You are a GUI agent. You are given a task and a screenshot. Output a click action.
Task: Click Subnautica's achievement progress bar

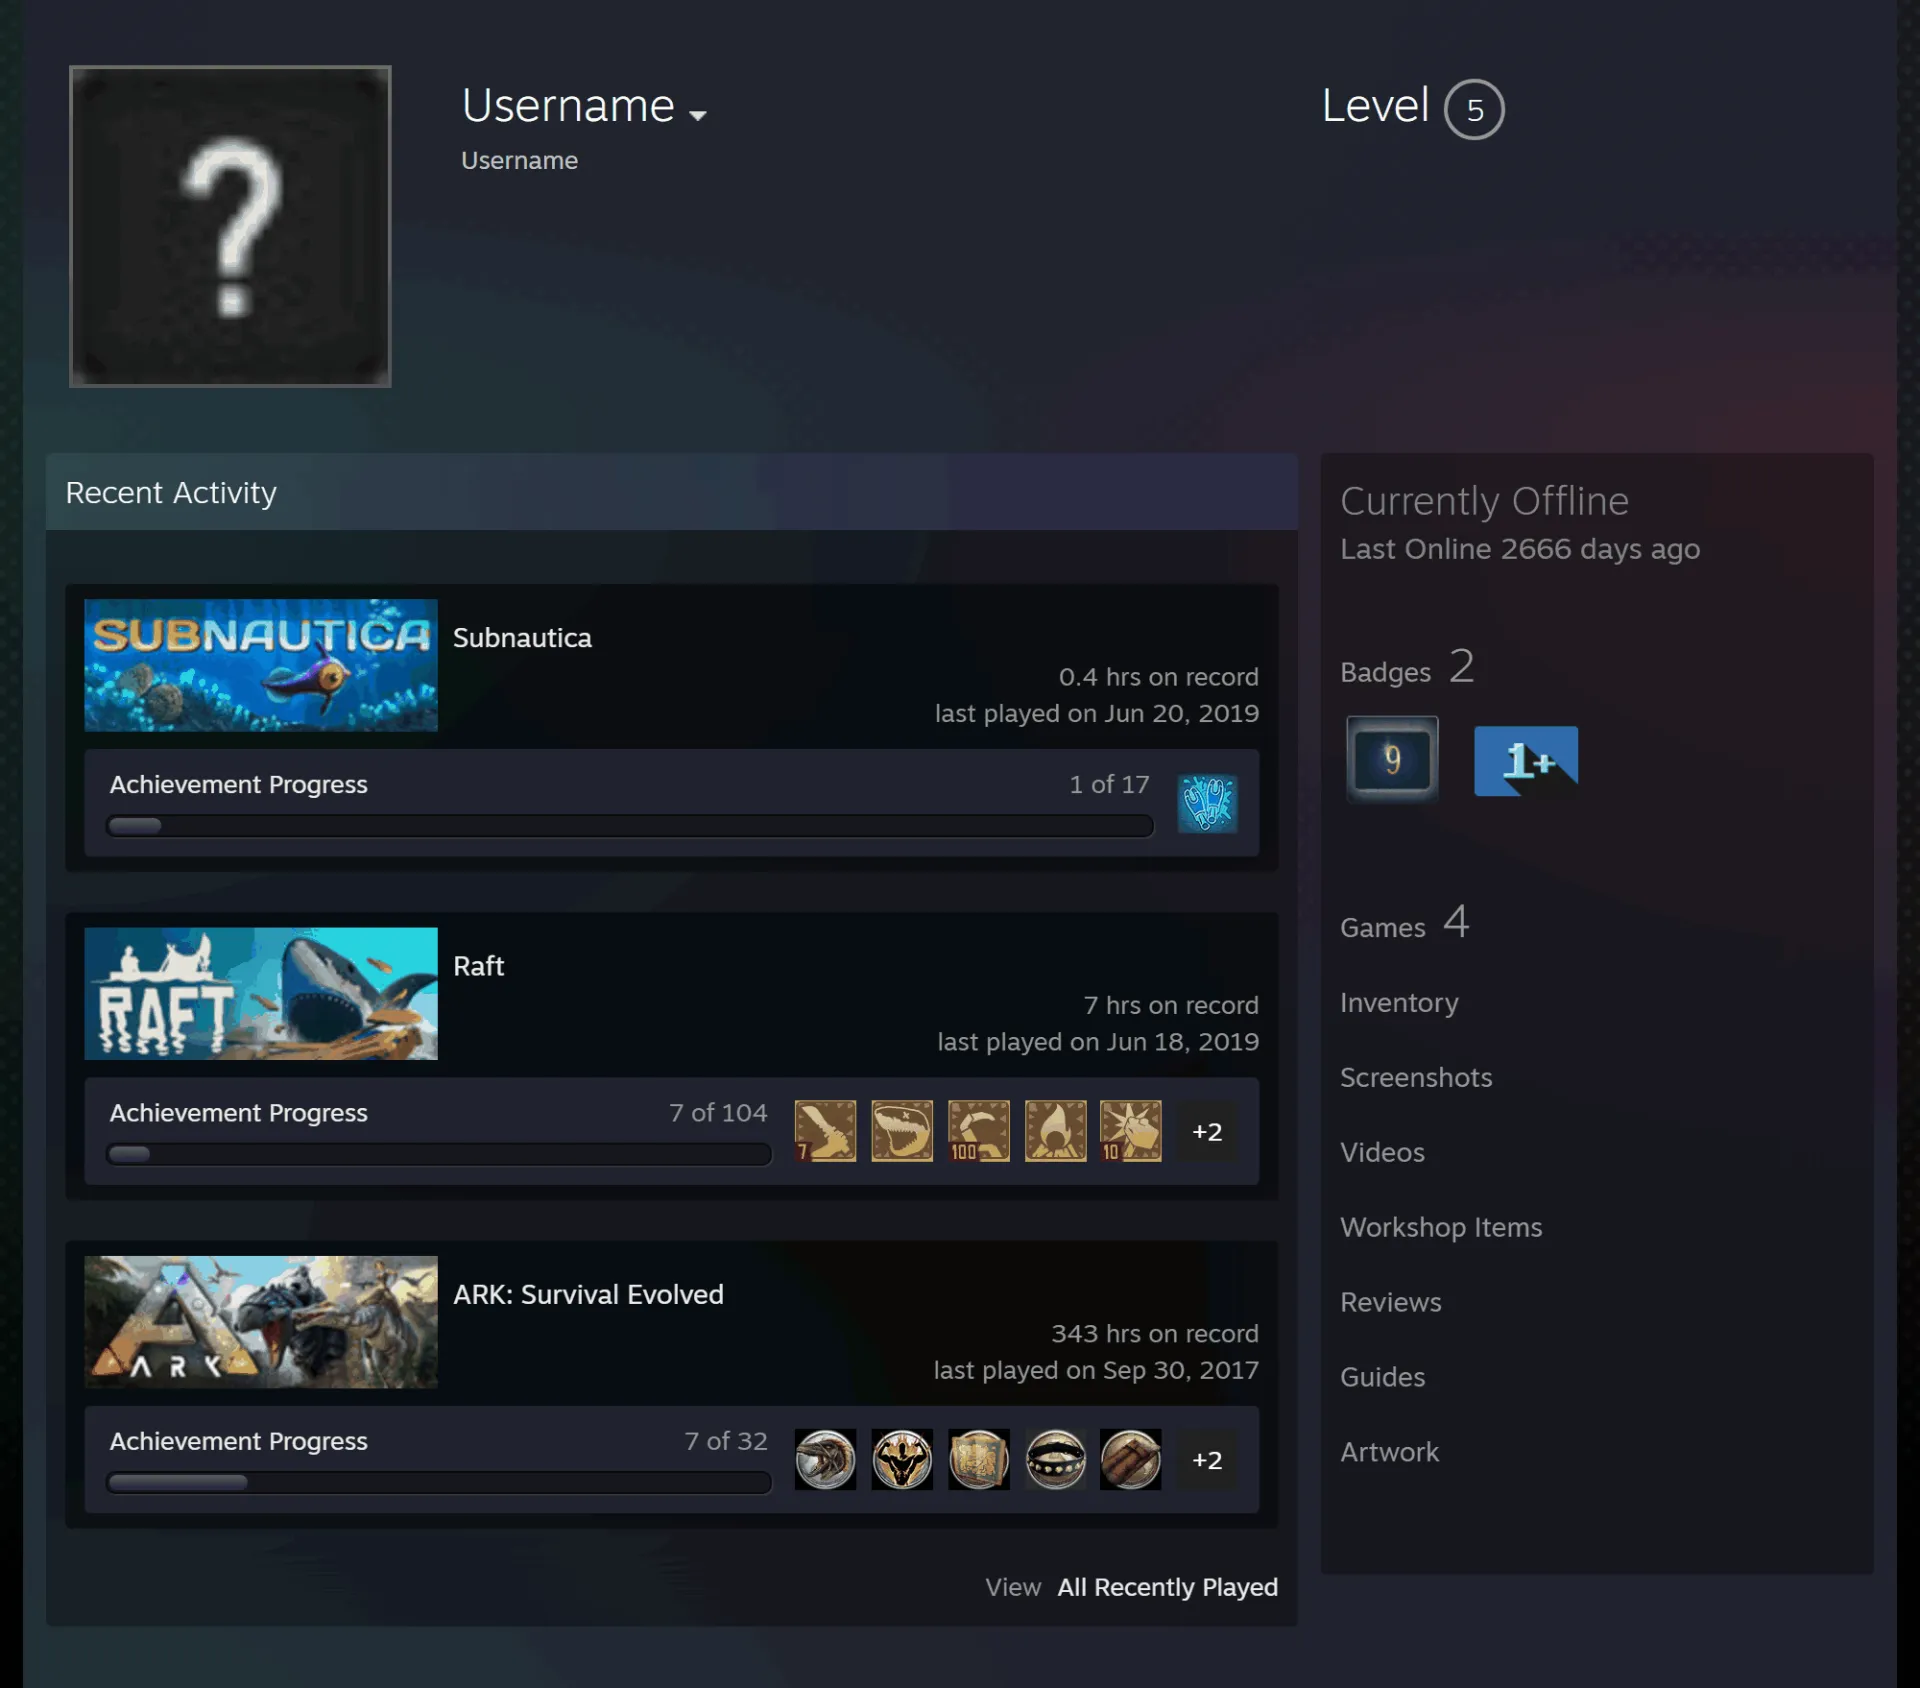(630, 826)
